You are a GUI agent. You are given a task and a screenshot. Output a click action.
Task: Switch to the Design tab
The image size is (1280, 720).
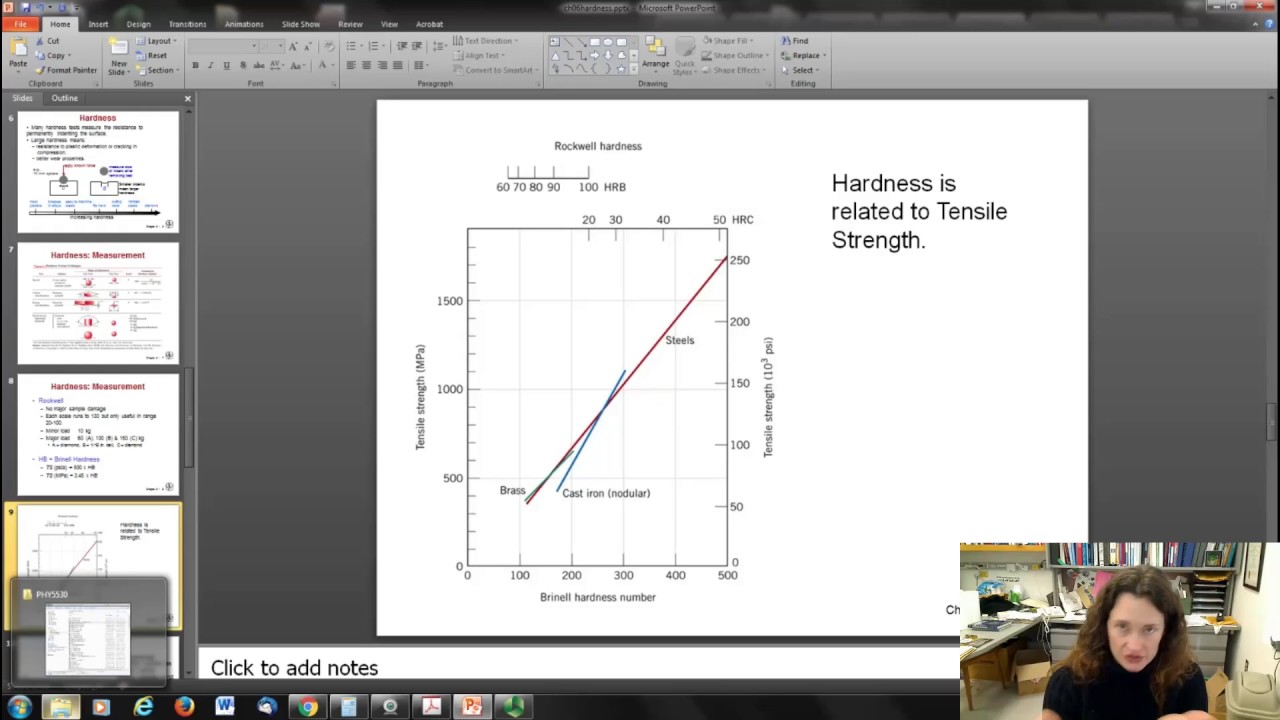point(139,24)
